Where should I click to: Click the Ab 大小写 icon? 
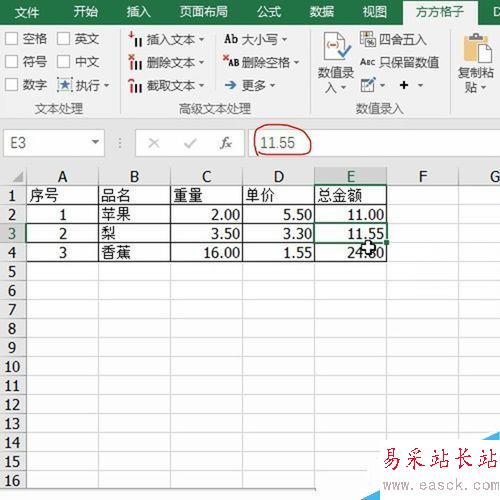click(231, 39)
